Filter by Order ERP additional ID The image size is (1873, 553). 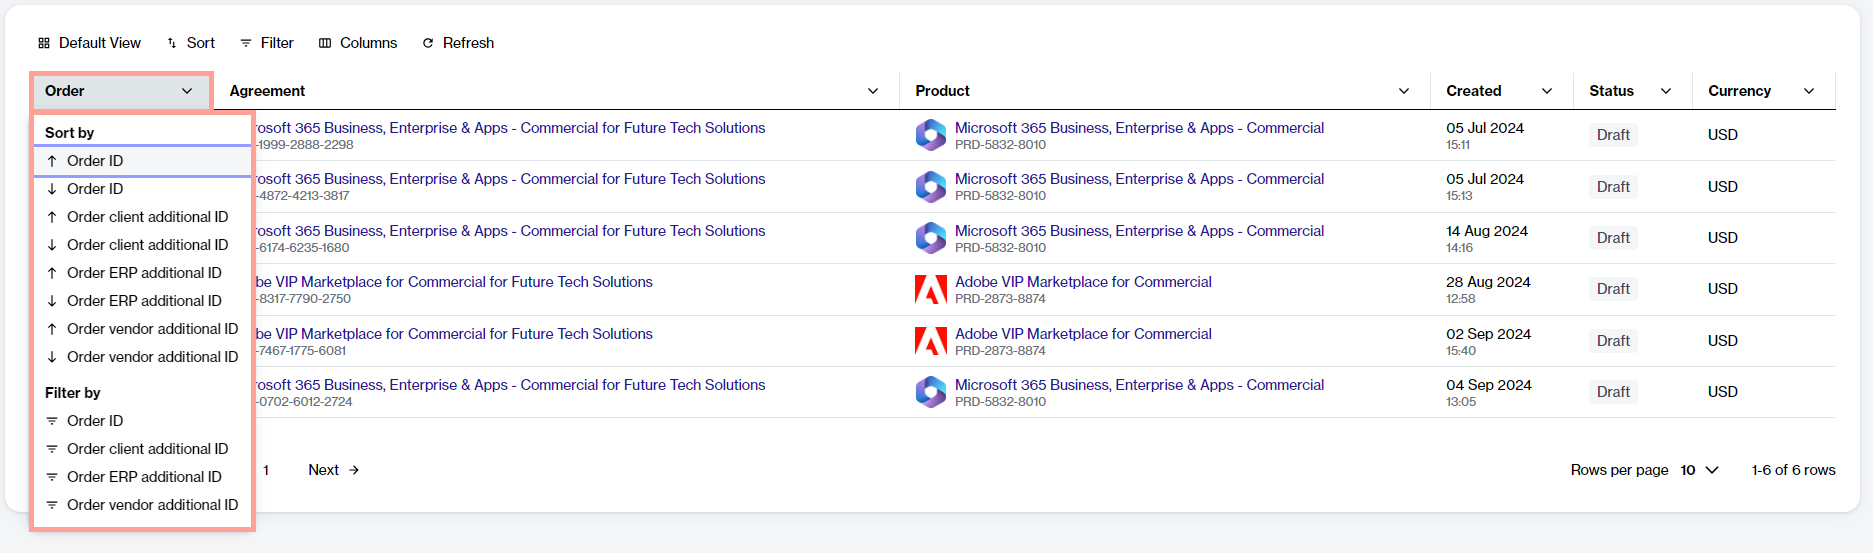[144, 477]
